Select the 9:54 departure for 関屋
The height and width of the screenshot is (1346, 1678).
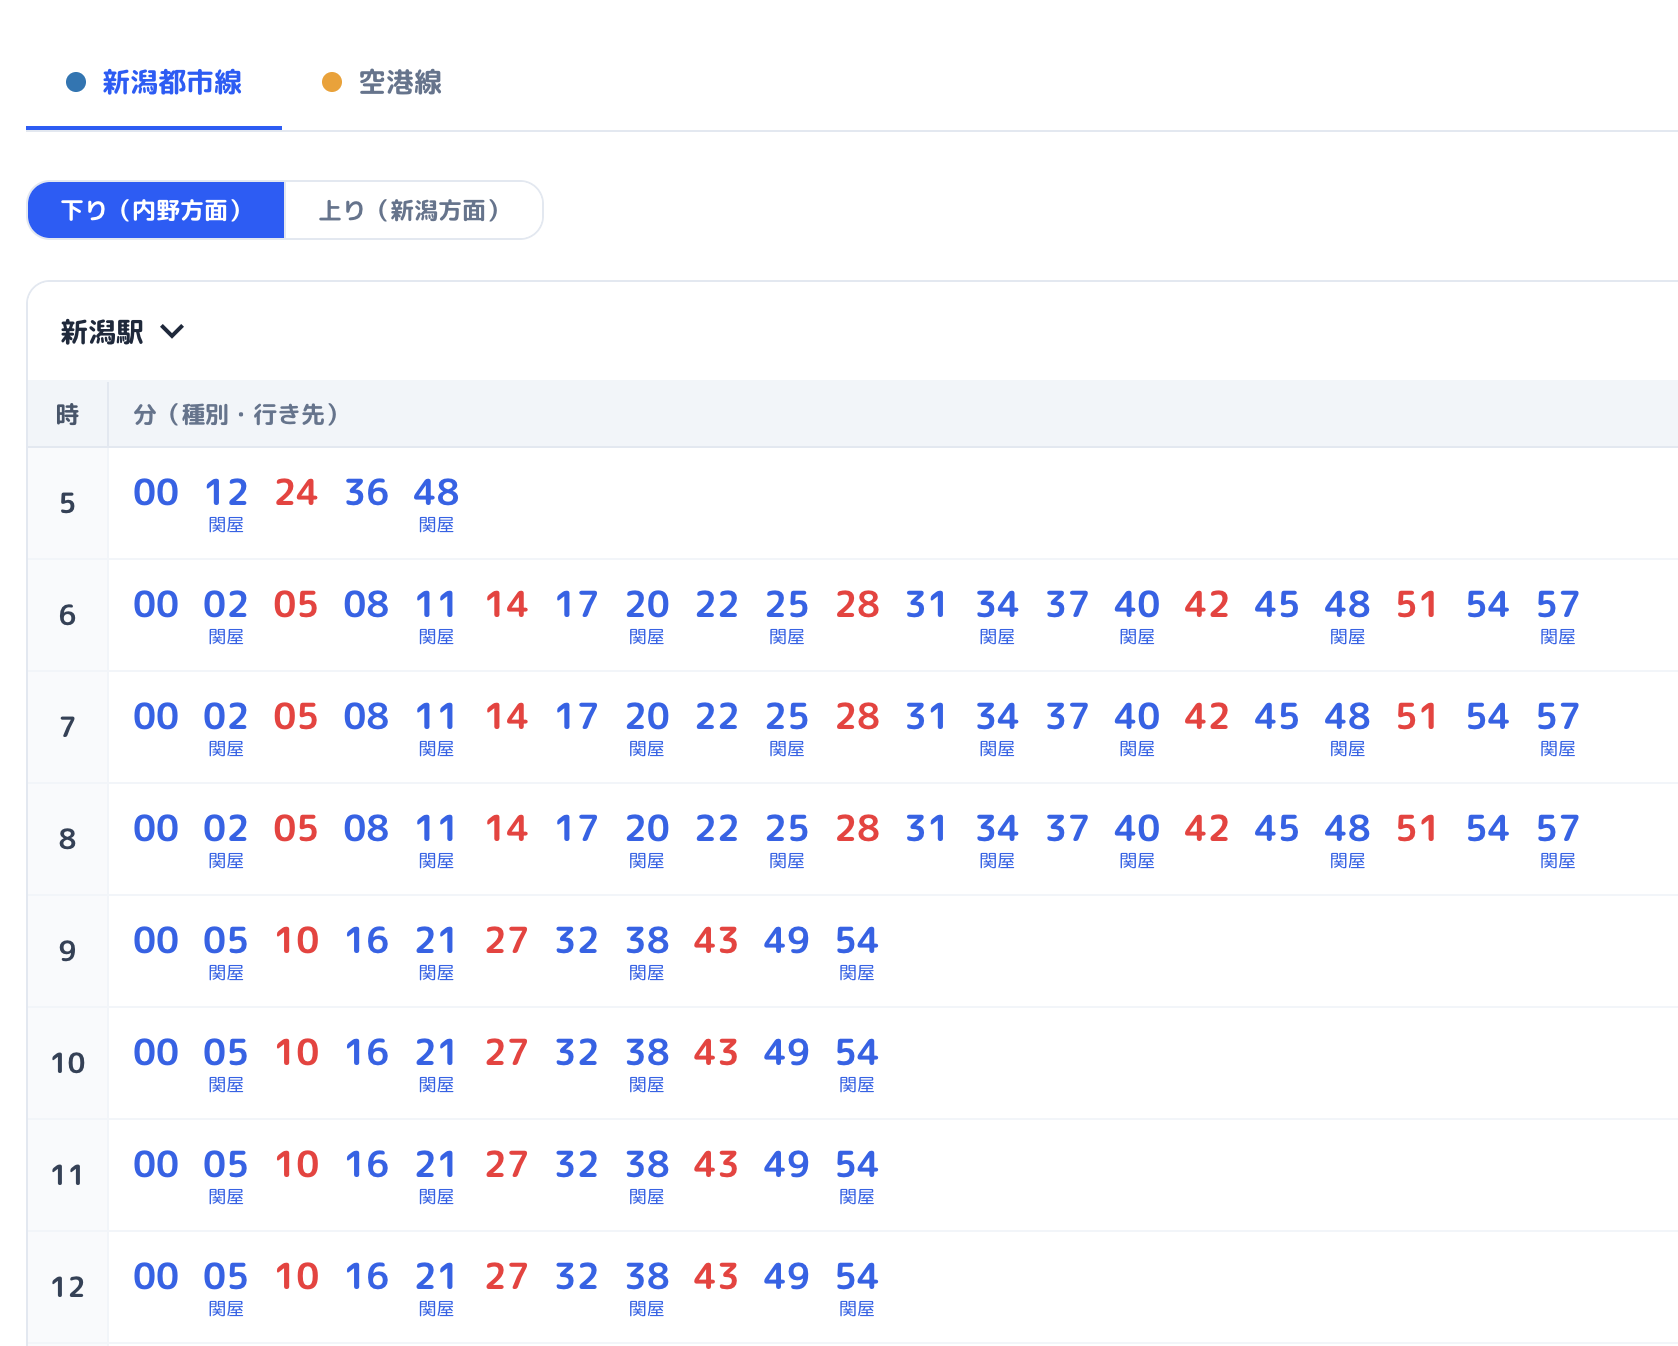tap(857, 951)
